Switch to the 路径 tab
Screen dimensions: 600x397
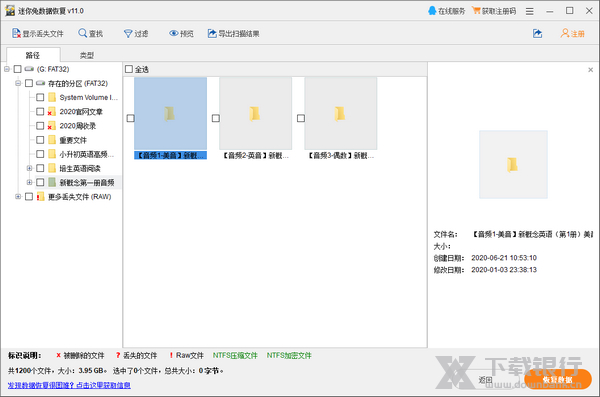coord(33,55)
